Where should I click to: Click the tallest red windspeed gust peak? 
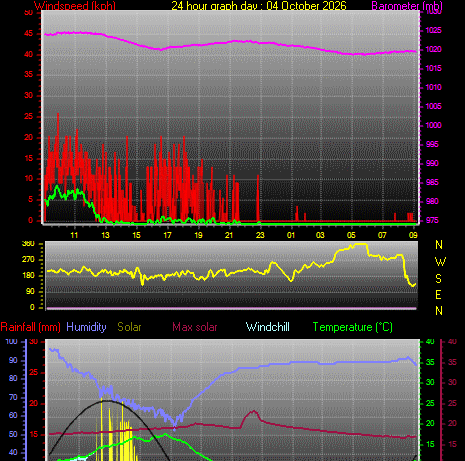[x=58, y=115]
